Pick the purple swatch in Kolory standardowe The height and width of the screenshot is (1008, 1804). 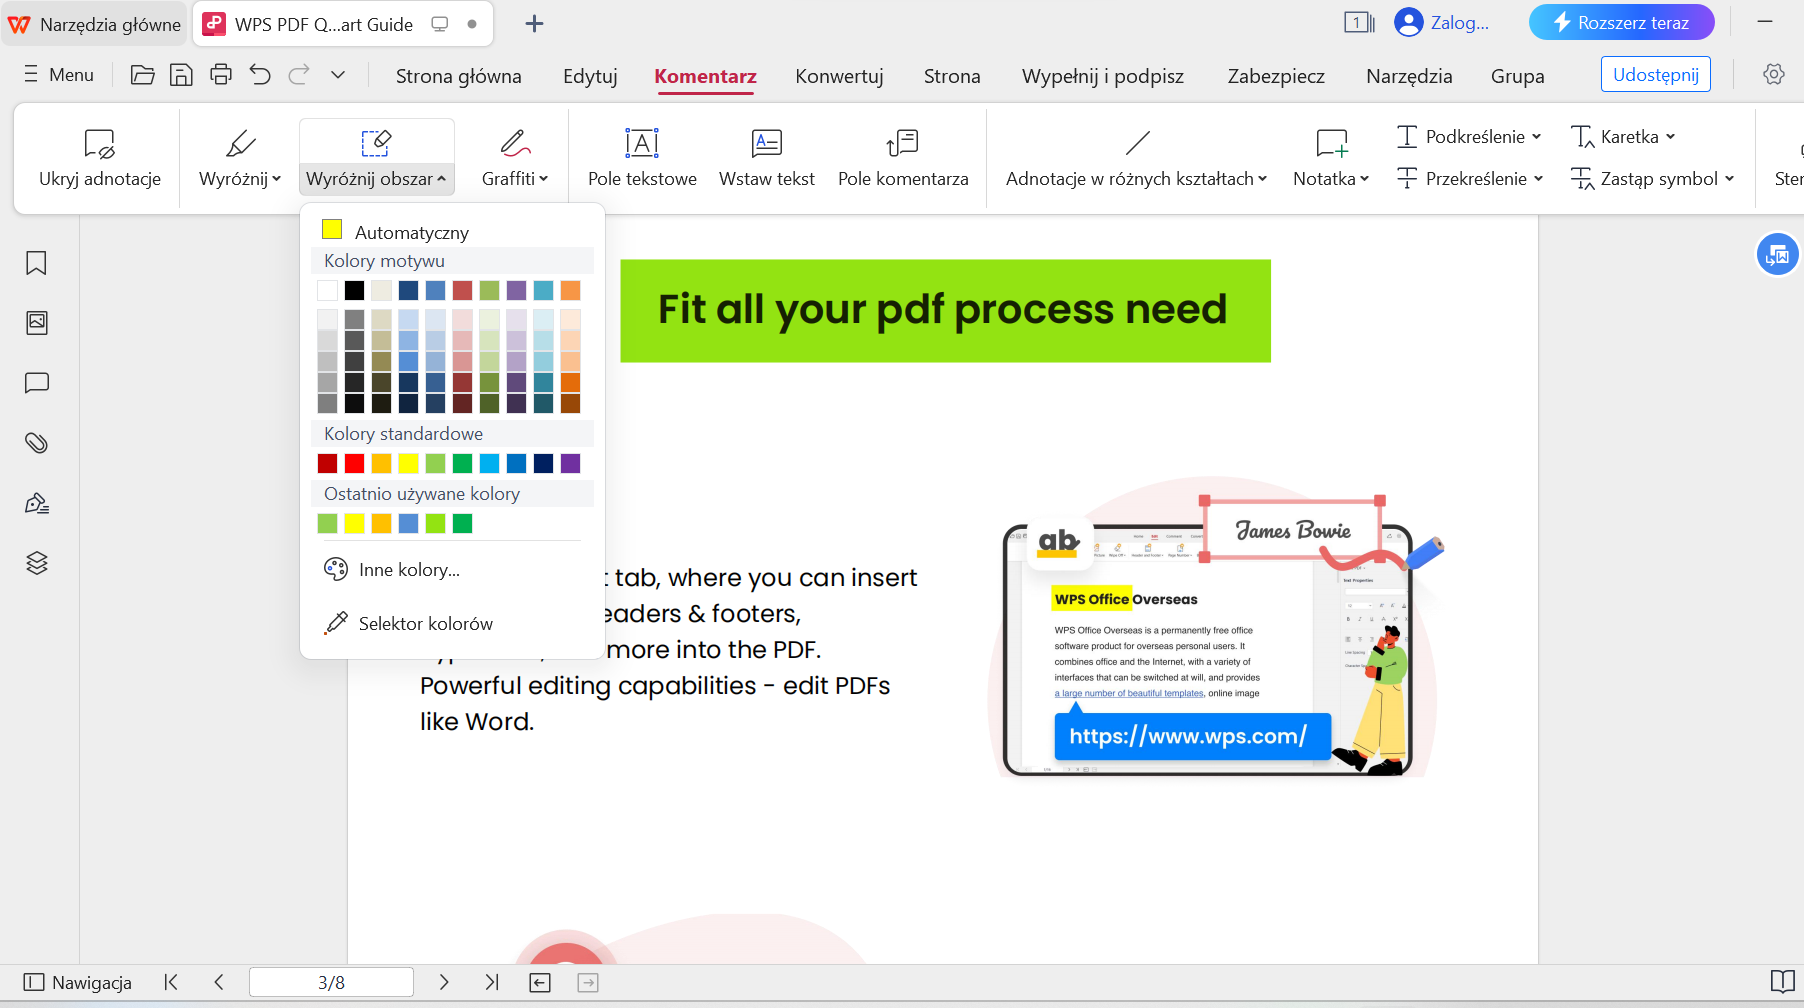(x=570, y=463)
